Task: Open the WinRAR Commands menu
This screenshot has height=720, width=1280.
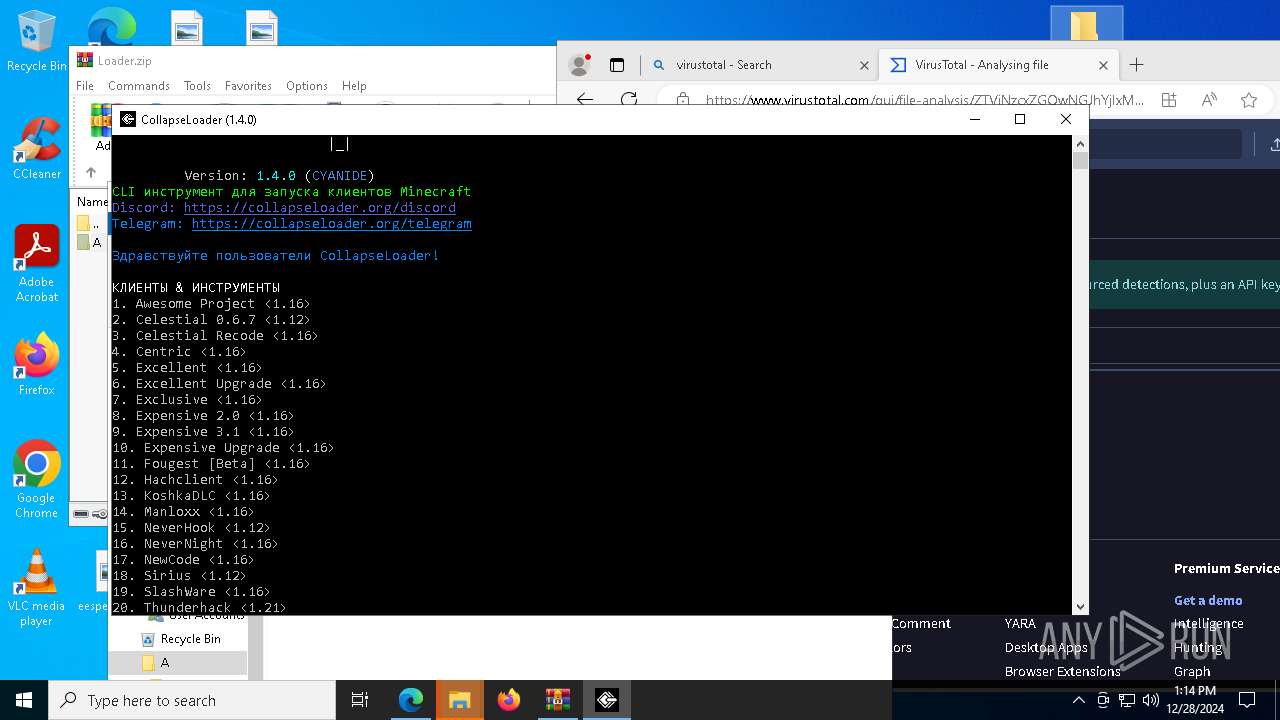Action: coord(139,86)
